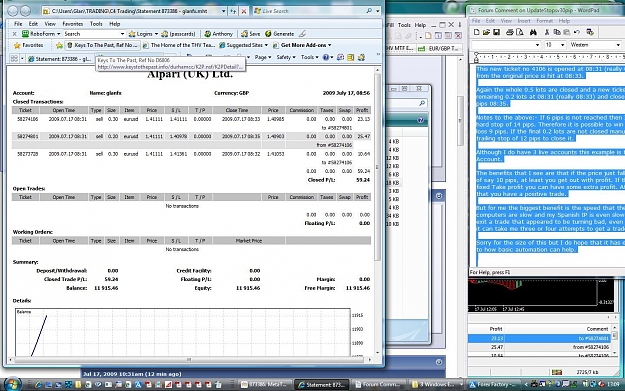The width and height of the screenshot is (625, 391).
Task: Click the WordPad New document icon
Action: point(476,32)
